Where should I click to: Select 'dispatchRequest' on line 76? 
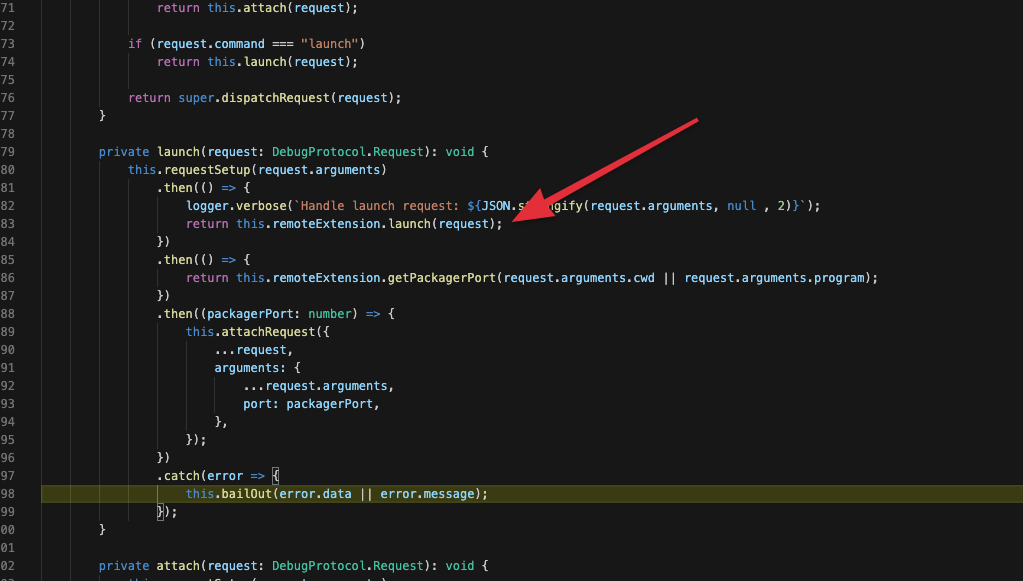(x=276, y=98)
